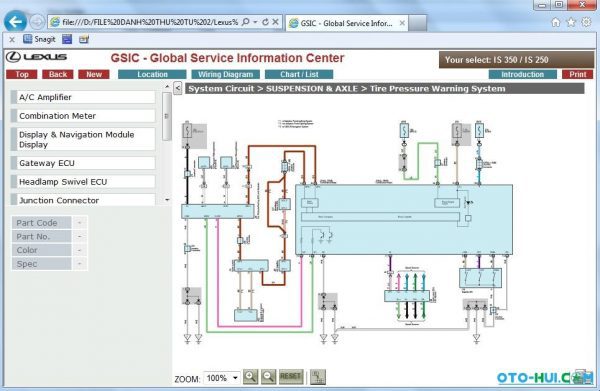Click the zoom in magnifier icon
Image resolution: width=600 pixels, height=391 pixels.
[251, 377]
